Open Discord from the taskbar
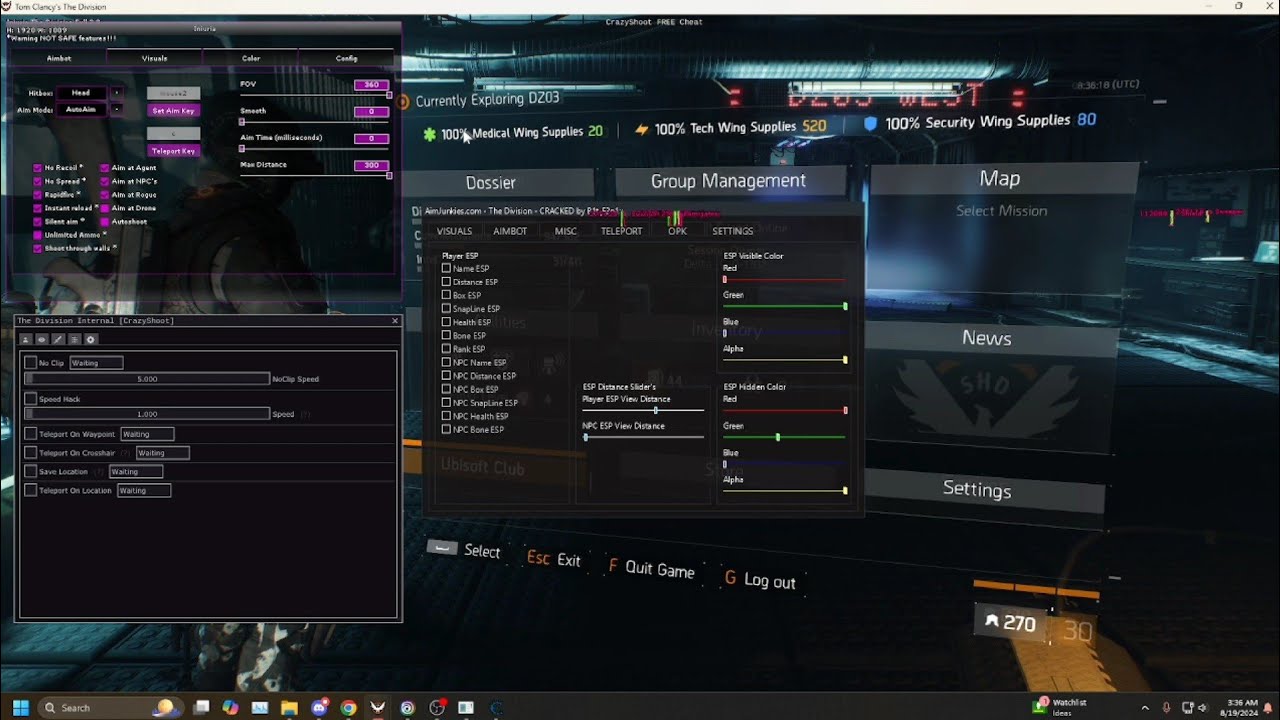The image size is (1280, 720). [319, 707]
